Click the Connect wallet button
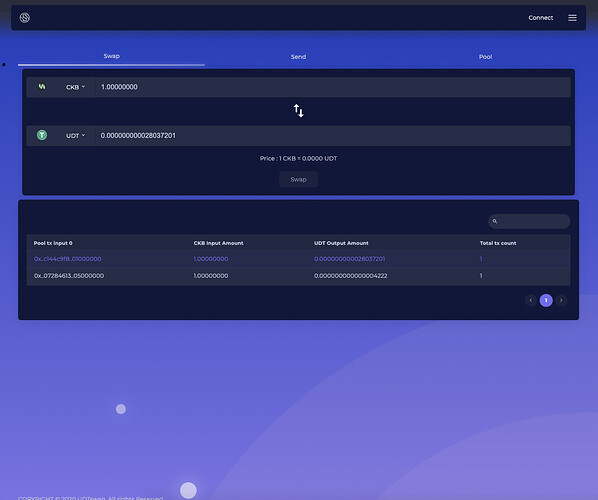Viewport: 598px width, 500px height. point(540,18)
